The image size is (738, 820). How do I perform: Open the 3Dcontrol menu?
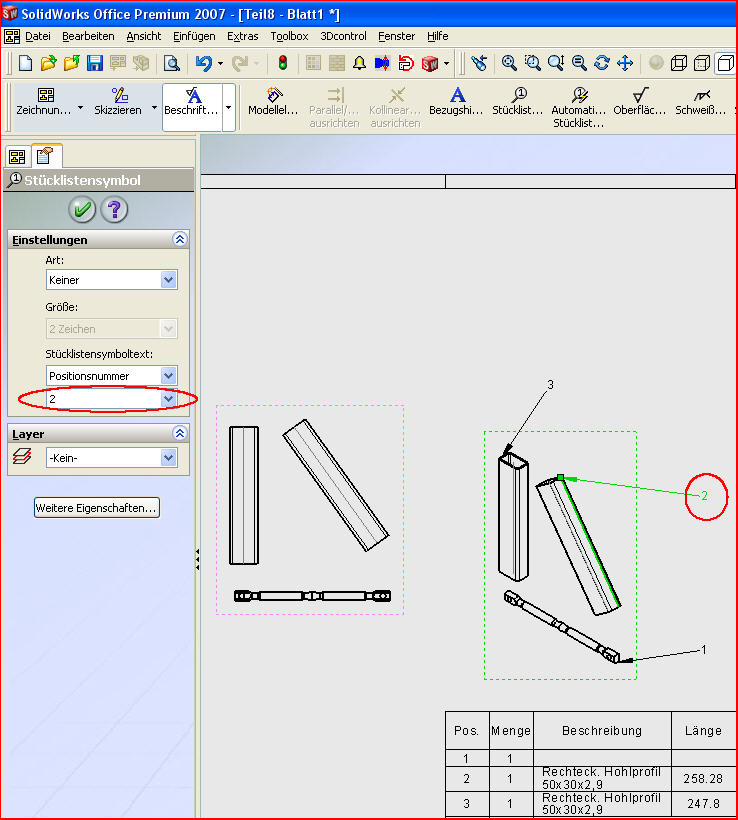tap(343, 36)
